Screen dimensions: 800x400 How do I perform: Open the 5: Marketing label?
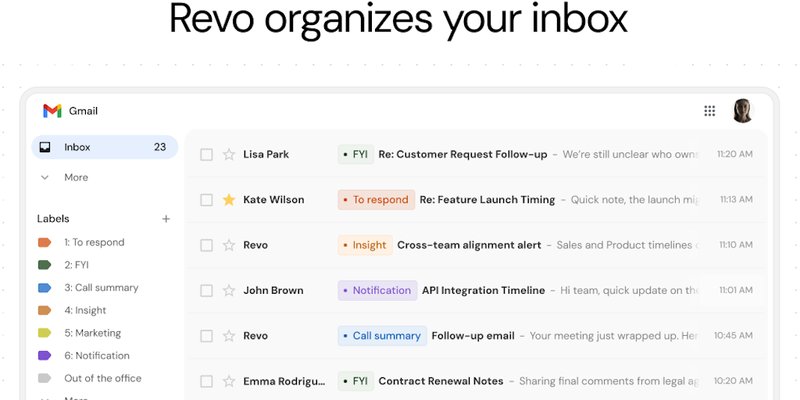tap(92, 333)
